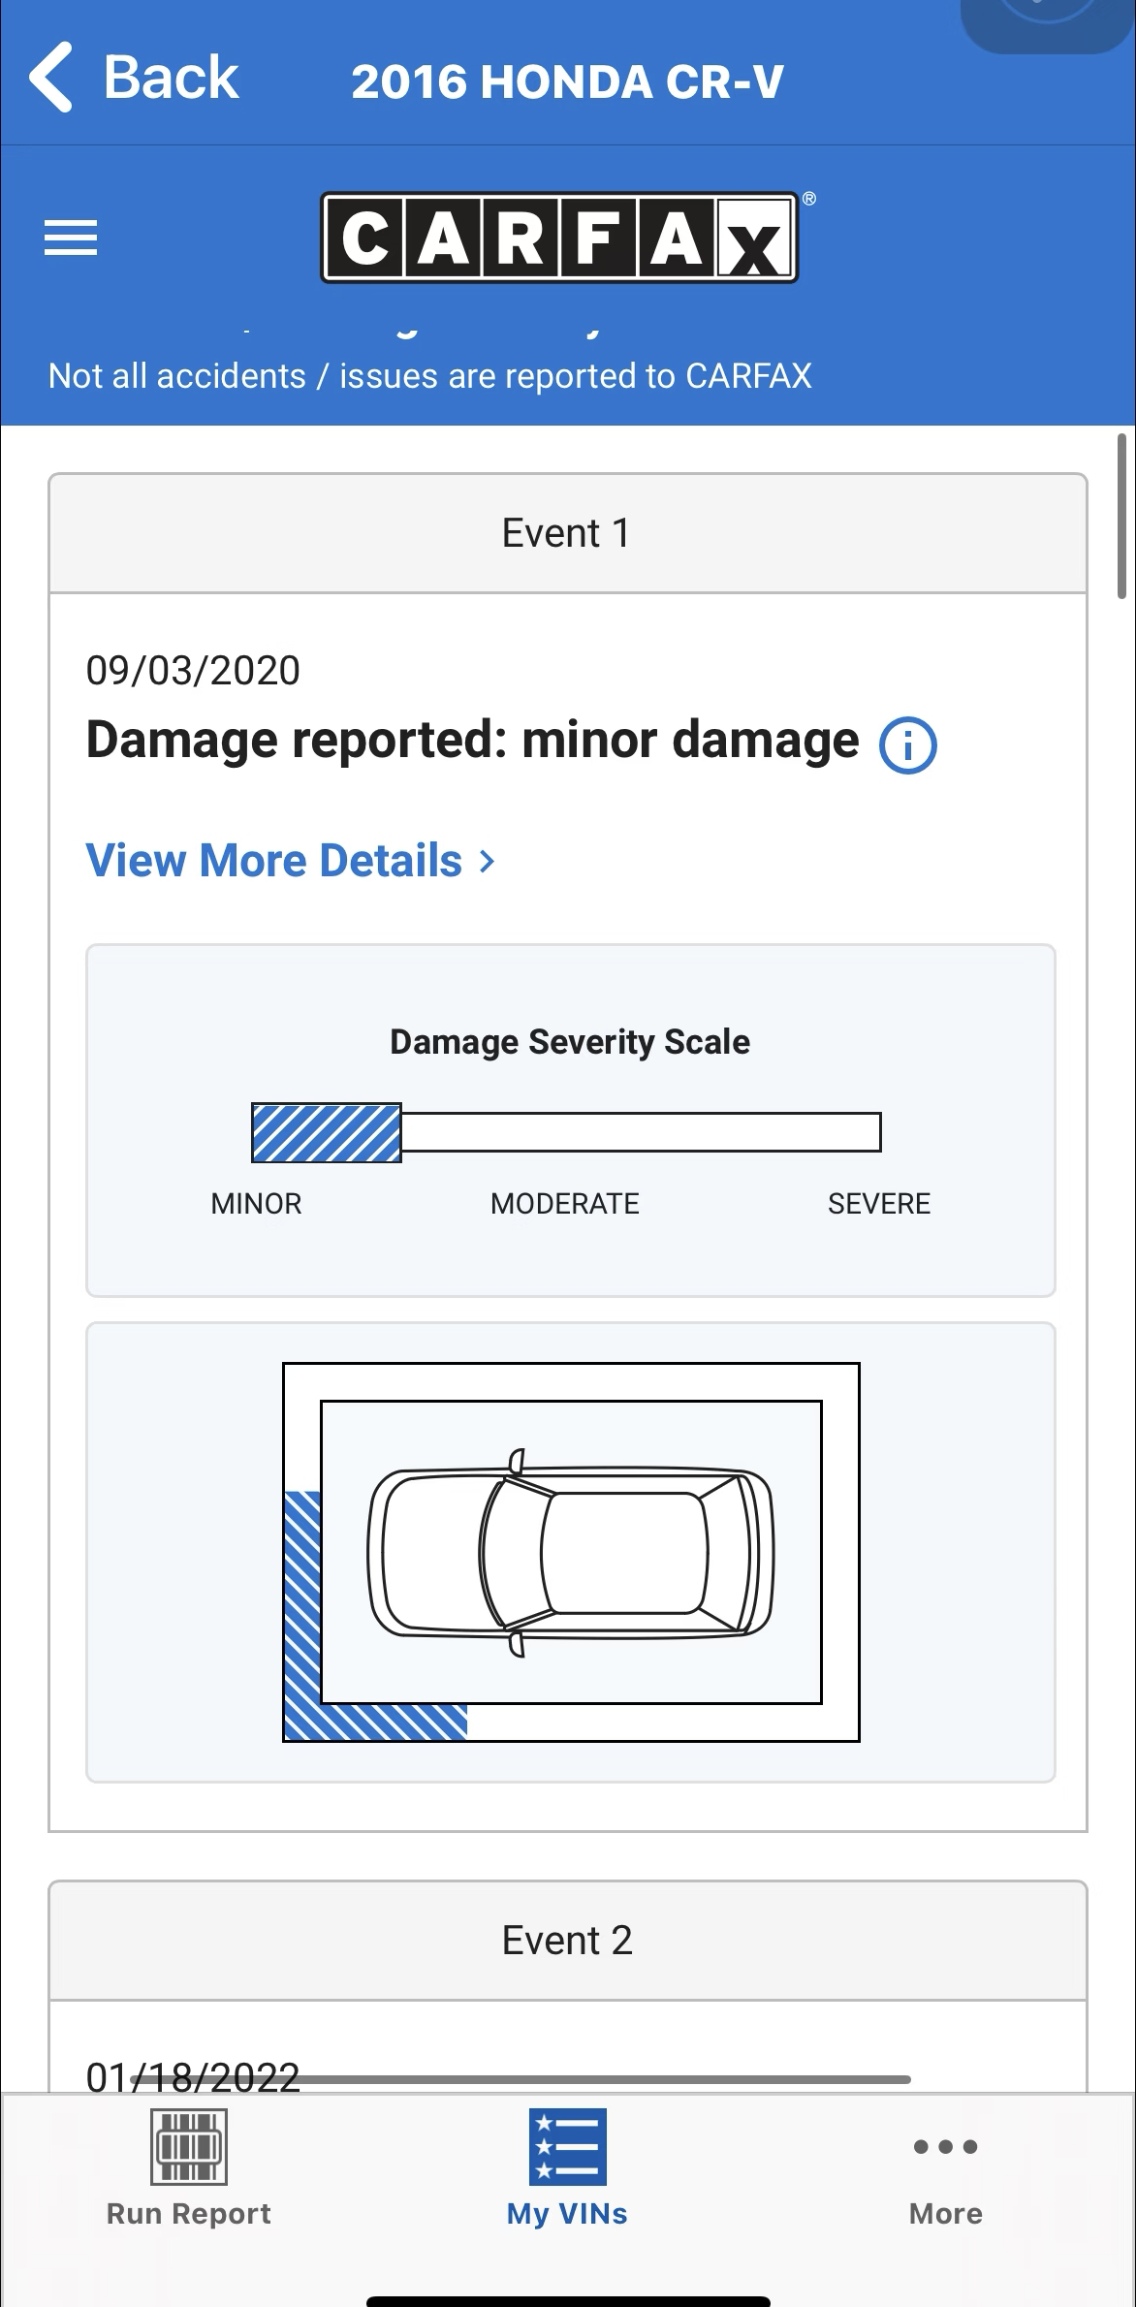
Task: Open View More Details link
Action: (x=290, y=861)
